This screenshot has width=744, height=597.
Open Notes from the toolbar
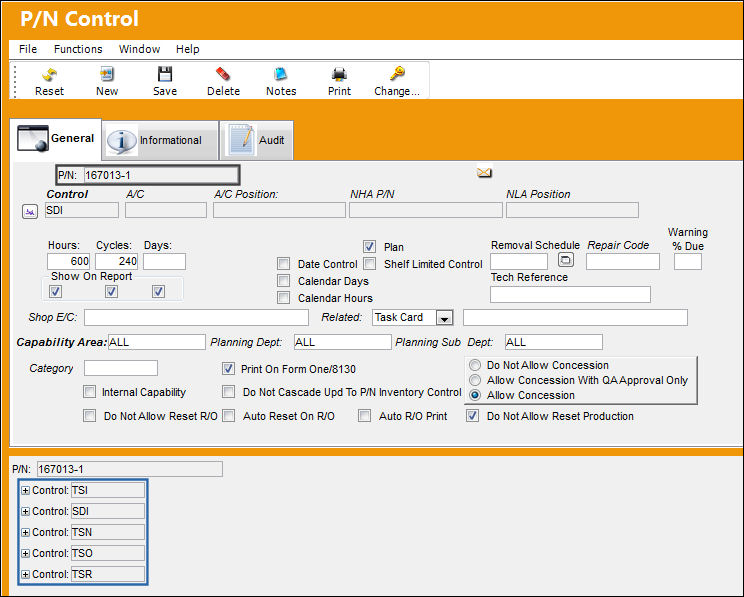pyautogui.click(x=281, y=74)
